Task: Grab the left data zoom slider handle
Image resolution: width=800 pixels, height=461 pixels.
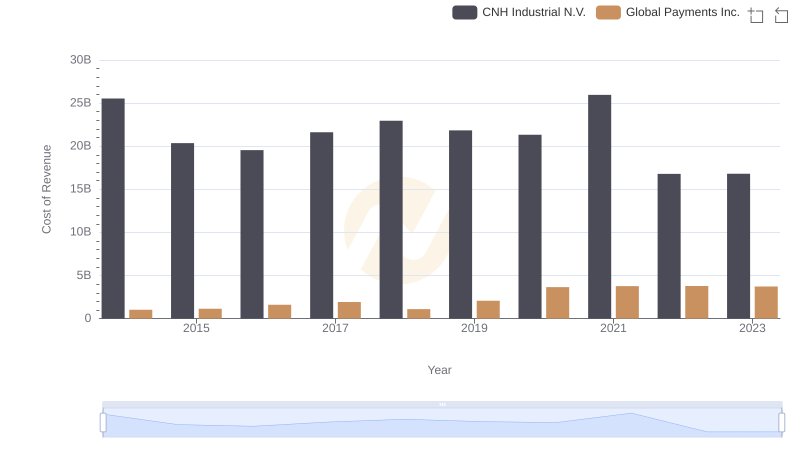Action: pos(103,423)
